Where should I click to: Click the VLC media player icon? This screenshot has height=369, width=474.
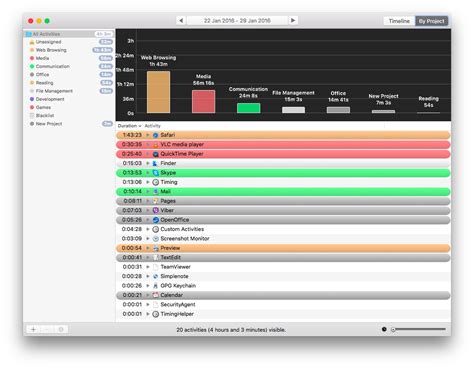155,145
